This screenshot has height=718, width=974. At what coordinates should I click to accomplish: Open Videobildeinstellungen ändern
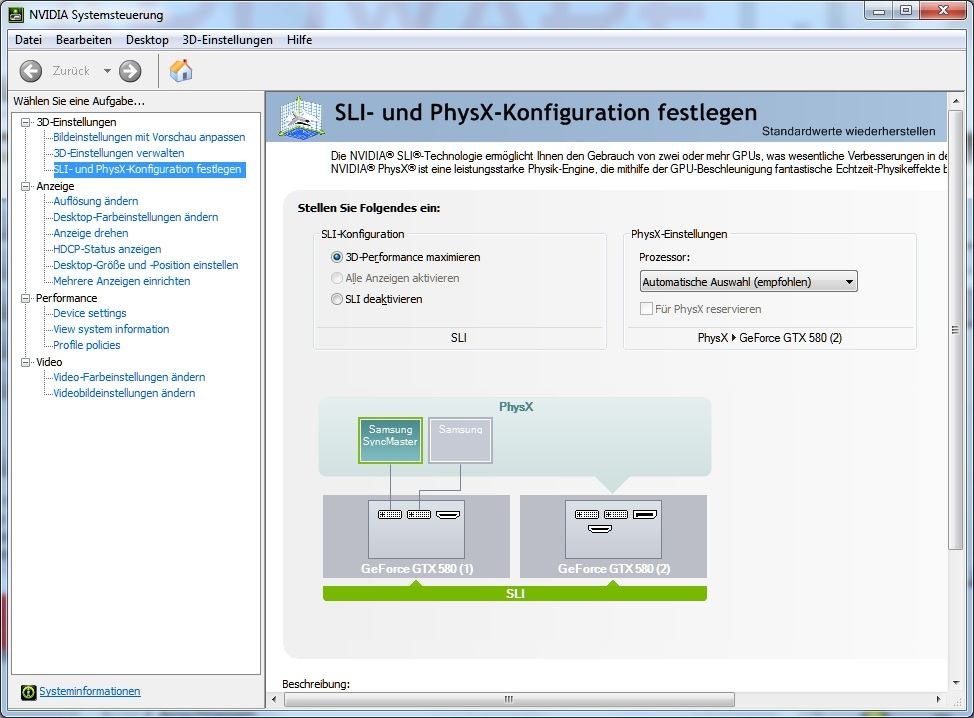[x=124, y=393]
